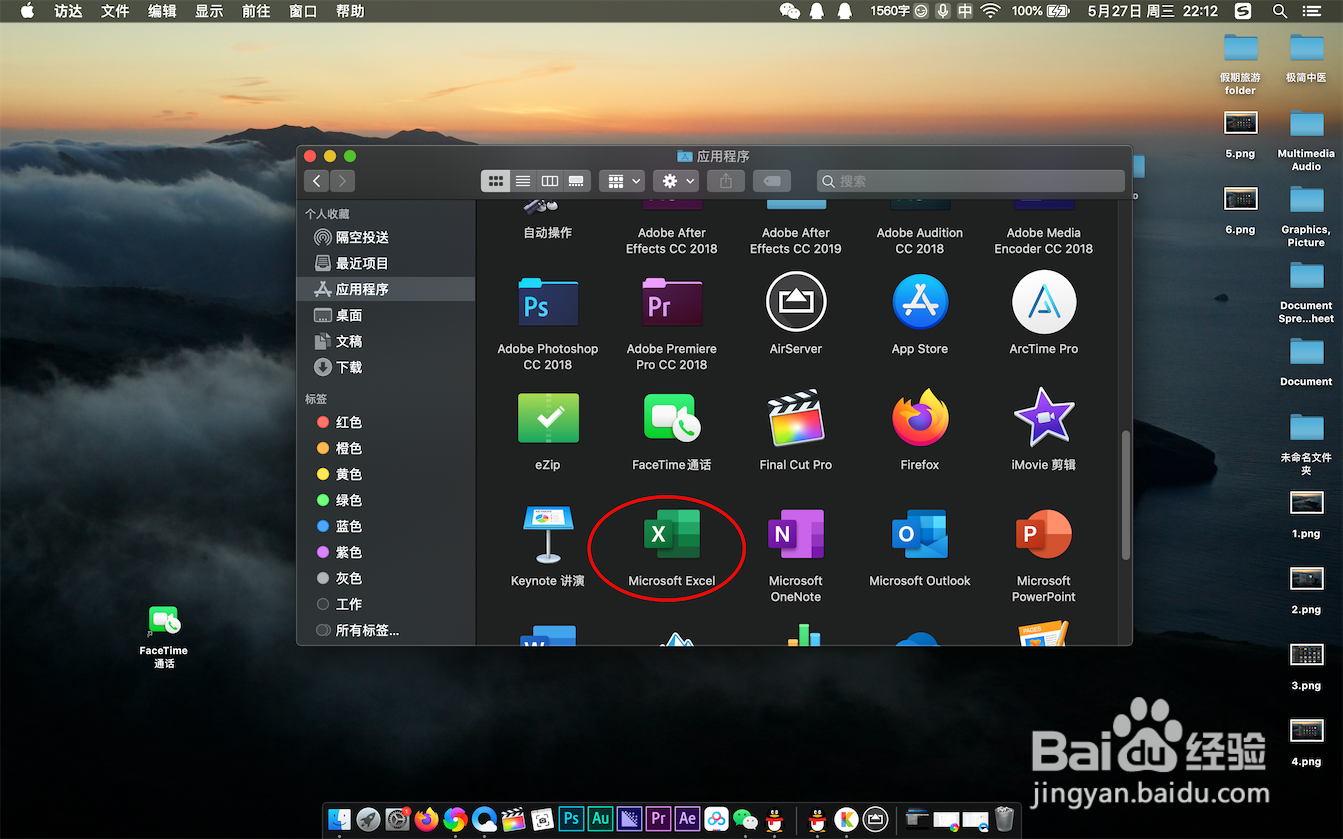Open Microsoft Excel in the Applications window

672,534
